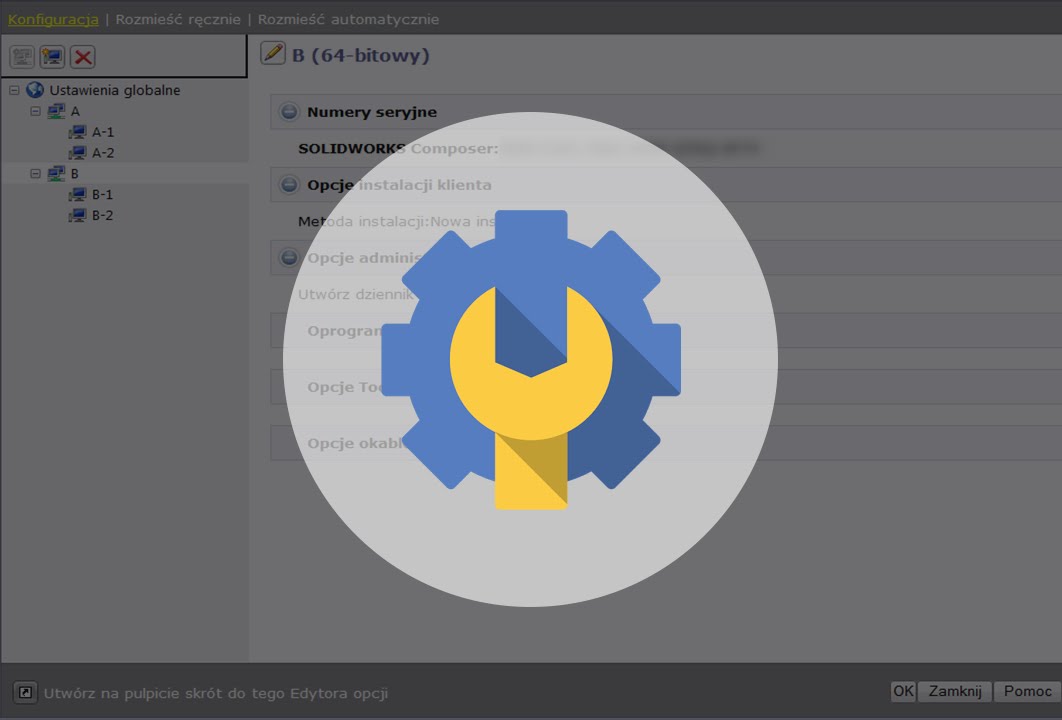Click the Numery seryjne header text
The image size is (1062, 720).
coord(372,112)
